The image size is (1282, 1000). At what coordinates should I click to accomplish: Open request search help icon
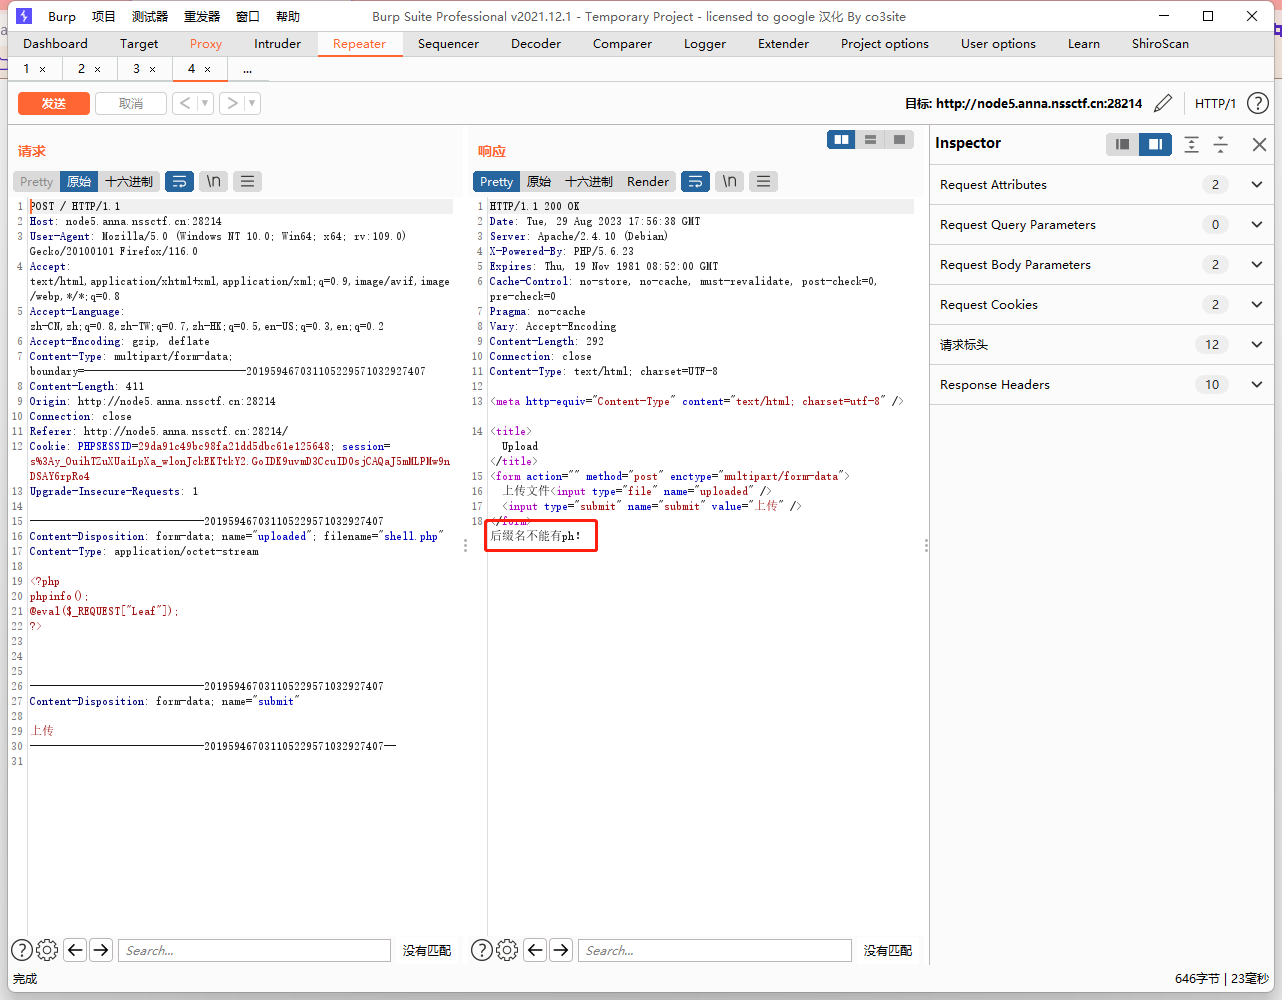21,950
